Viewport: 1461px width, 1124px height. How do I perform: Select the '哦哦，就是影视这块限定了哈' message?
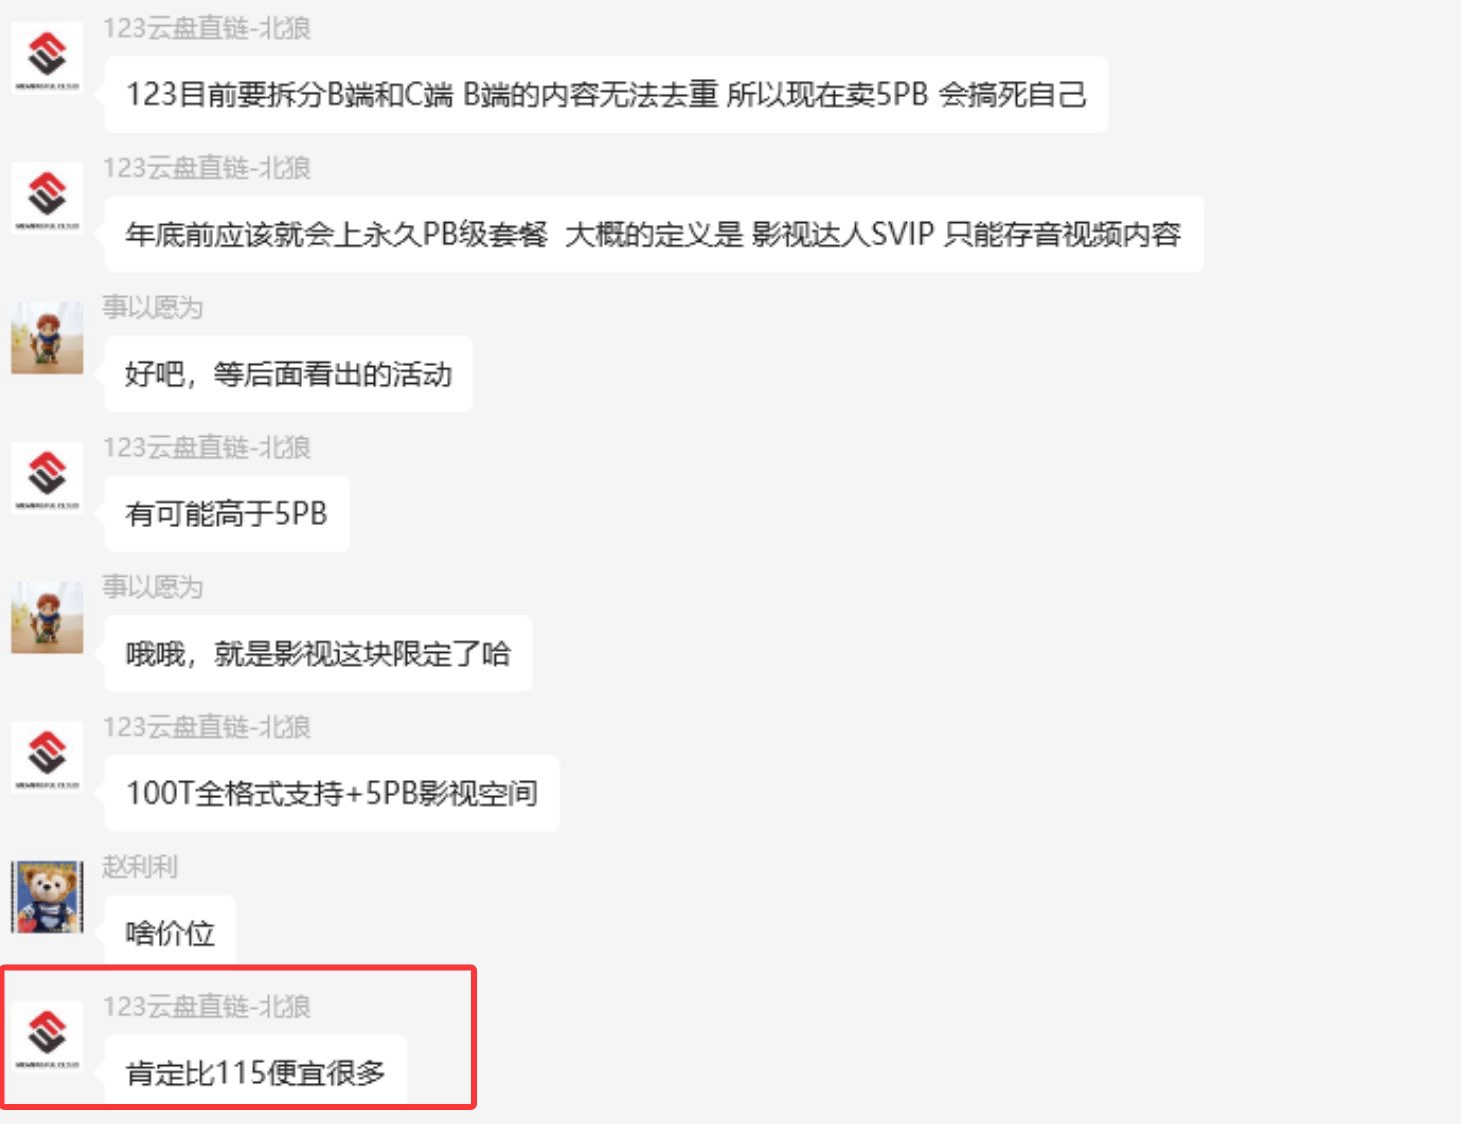[x=318, y=654]
